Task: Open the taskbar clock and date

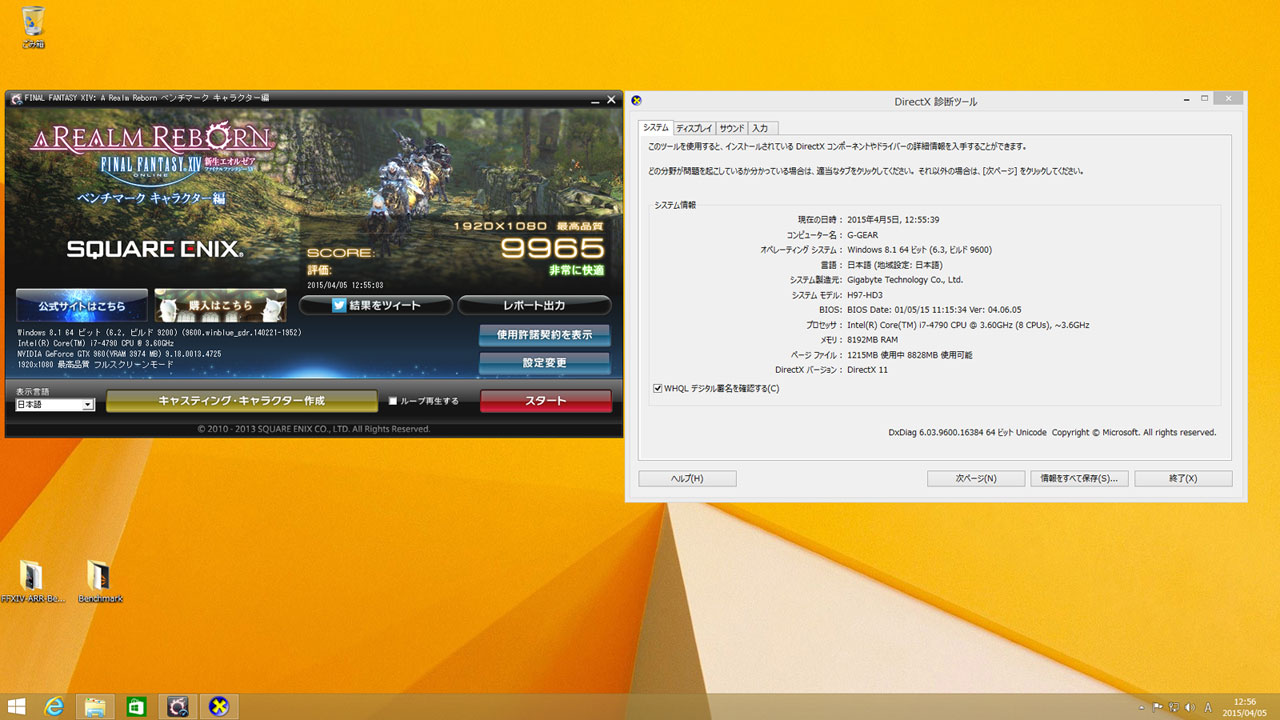Action: tap(1245, 707)
